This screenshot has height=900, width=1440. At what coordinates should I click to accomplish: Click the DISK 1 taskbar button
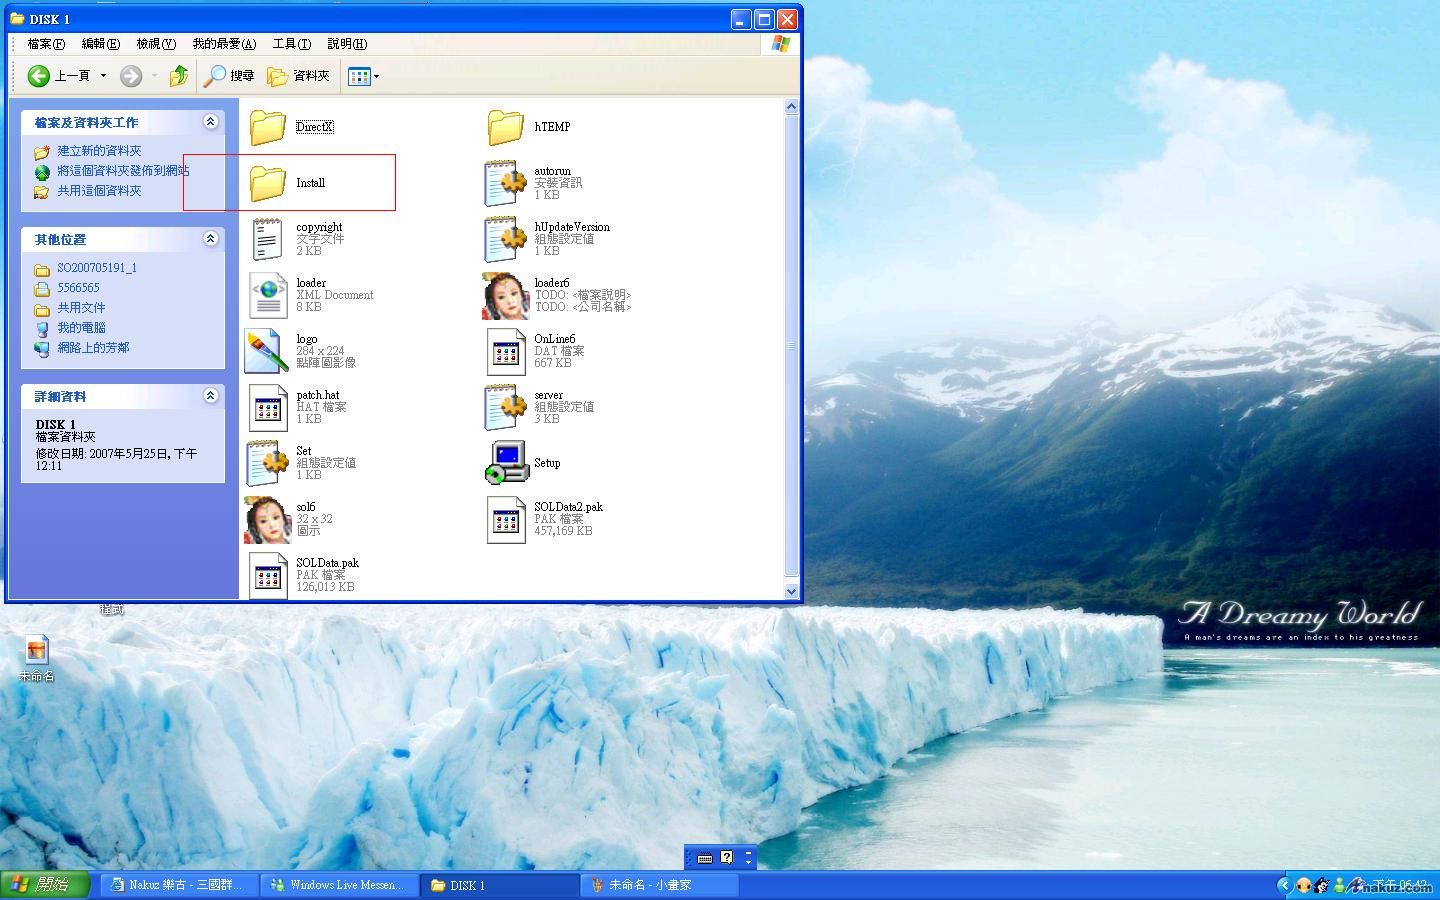click(x=499, y=885)
